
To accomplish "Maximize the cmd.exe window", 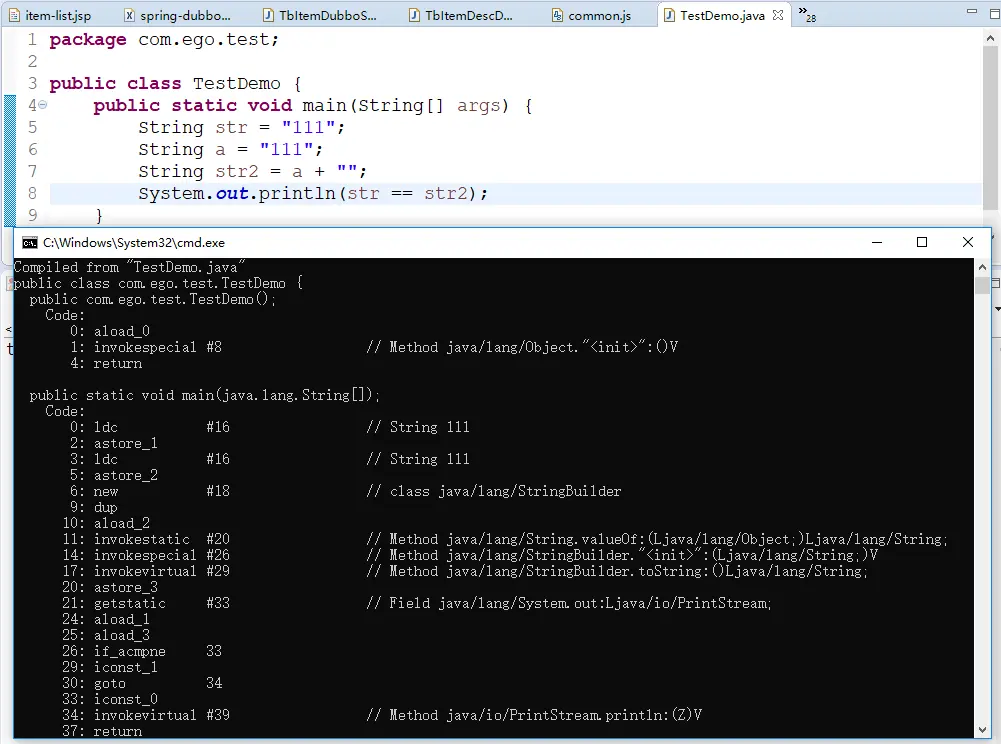I will [922, 242].
